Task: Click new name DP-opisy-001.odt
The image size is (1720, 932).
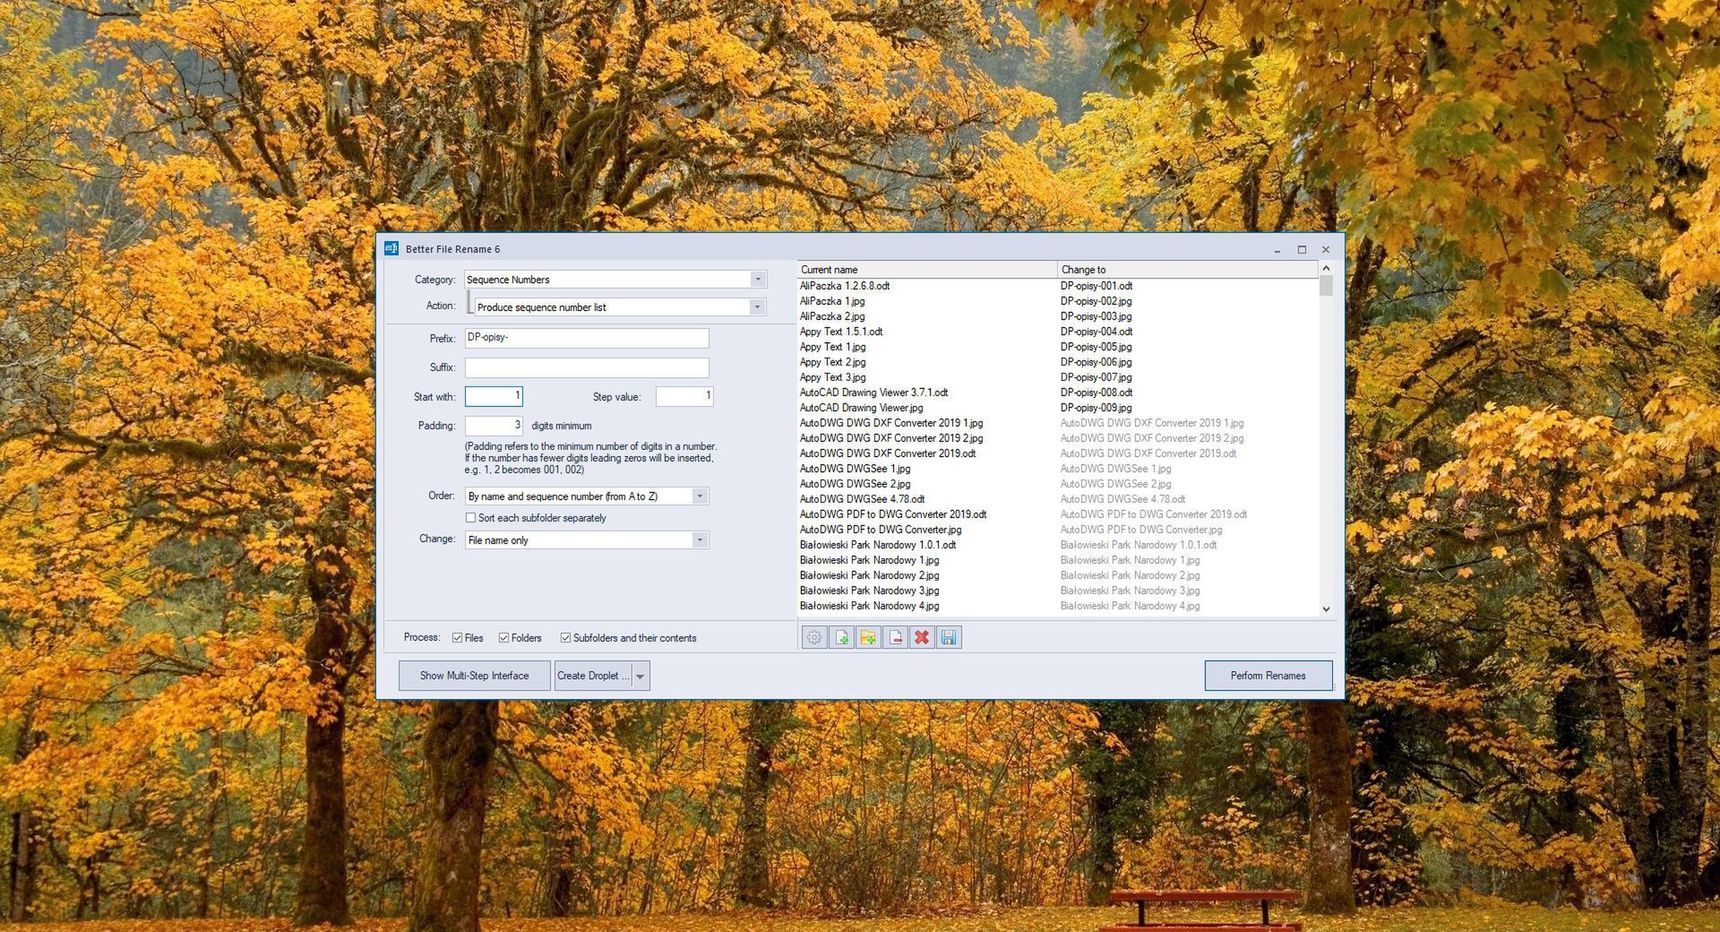Action: (1096, 286)
